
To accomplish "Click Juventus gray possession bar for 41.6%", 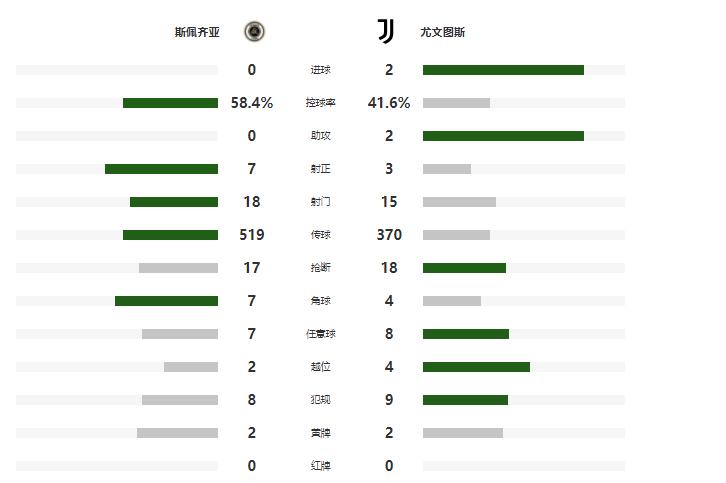I will [456, 103].
